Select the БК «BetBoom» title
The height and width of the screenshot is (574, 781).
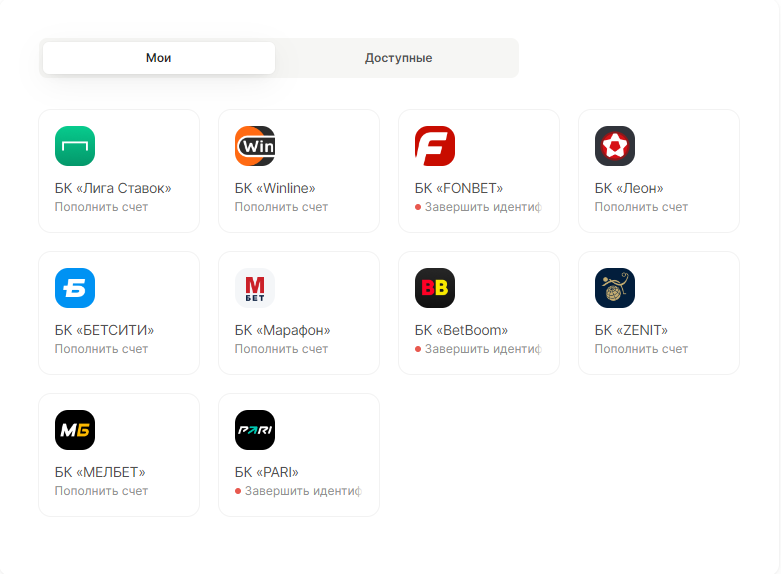[x=461, y=330]
